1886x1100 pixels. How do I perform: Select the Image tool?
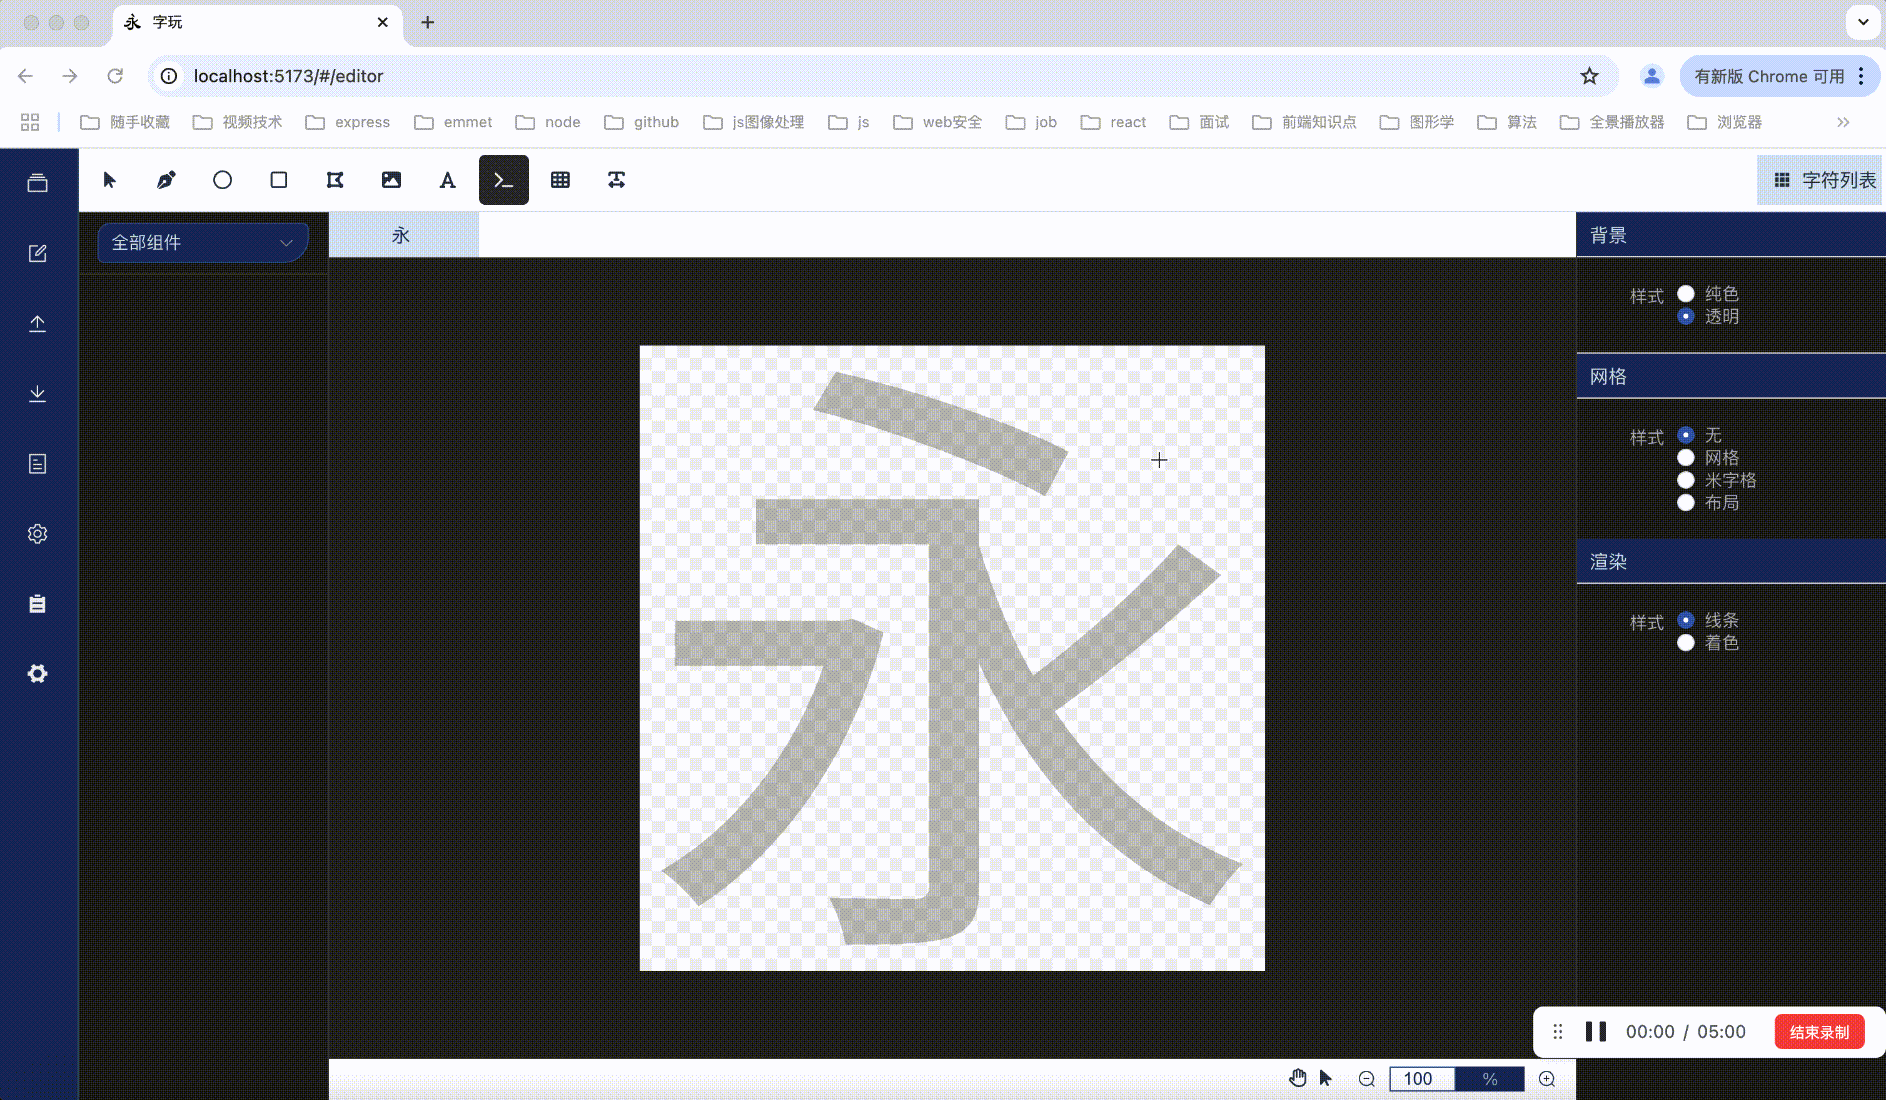tap(391, 180)
